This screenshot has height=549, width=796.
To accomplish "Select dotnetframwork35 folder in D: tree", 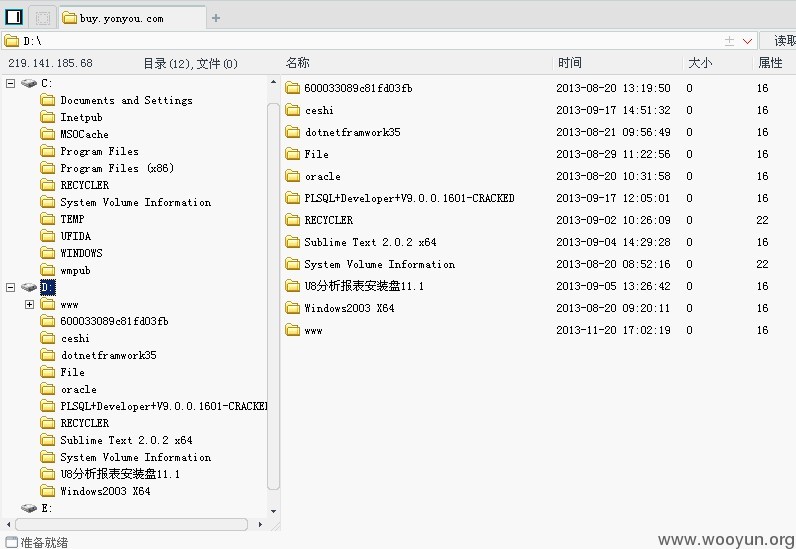I will click(x=109, y=356).
